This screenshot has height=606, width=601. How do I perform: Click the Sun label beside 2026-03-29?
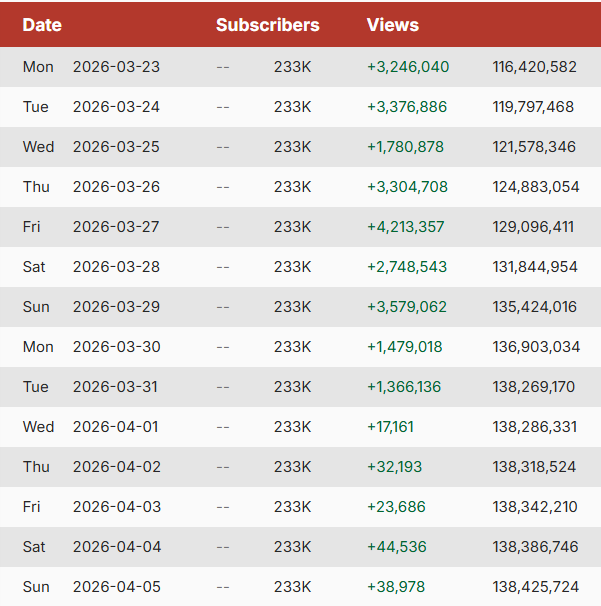[x=36, y=307]
